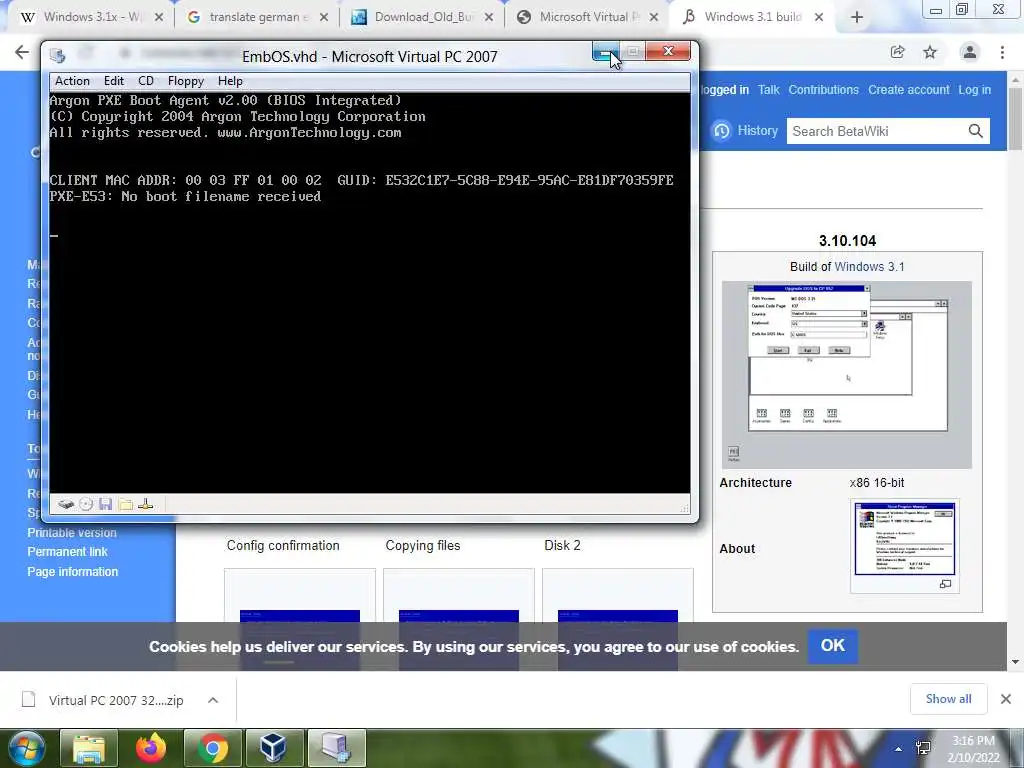Open the Windows 3.1 build screenshot thumbnail
Image resolution: width=1024 pixels, height=768 pixels.
point(847,375)
